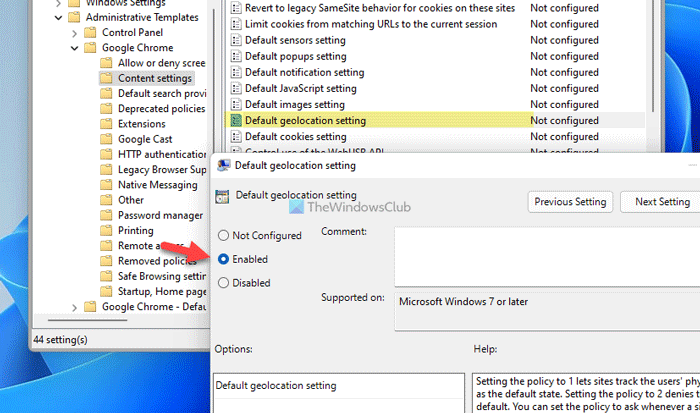Select 'Default sensors setting' policy text
Viewport: 700px width, 413px height.
click(x=295, y=40)
